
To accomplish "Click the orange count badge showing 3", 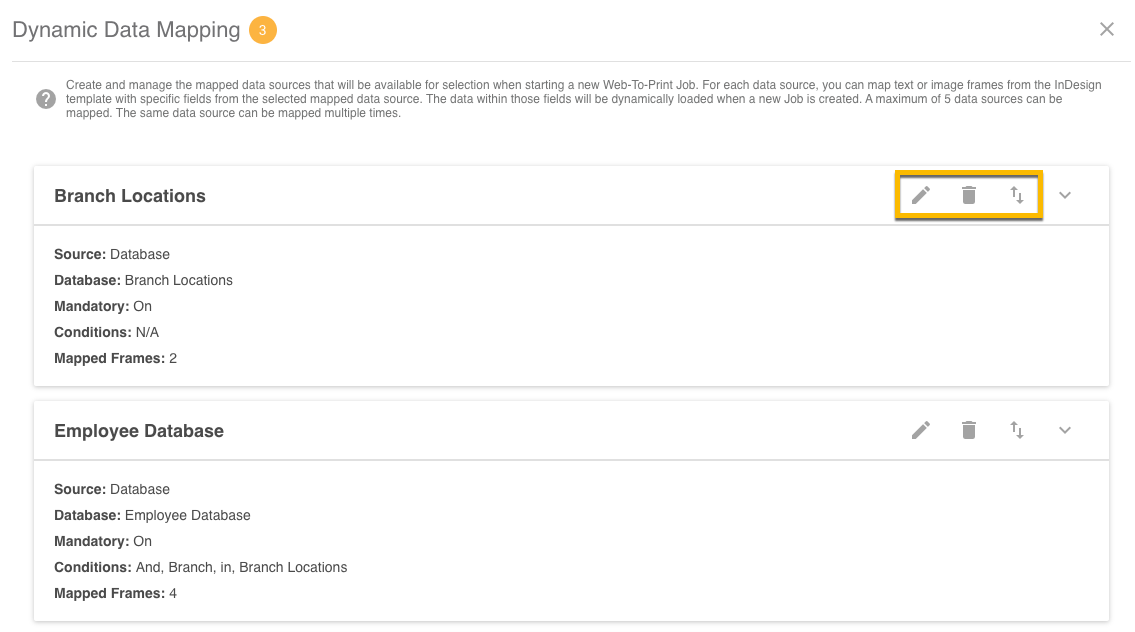I will pos(262,30).
